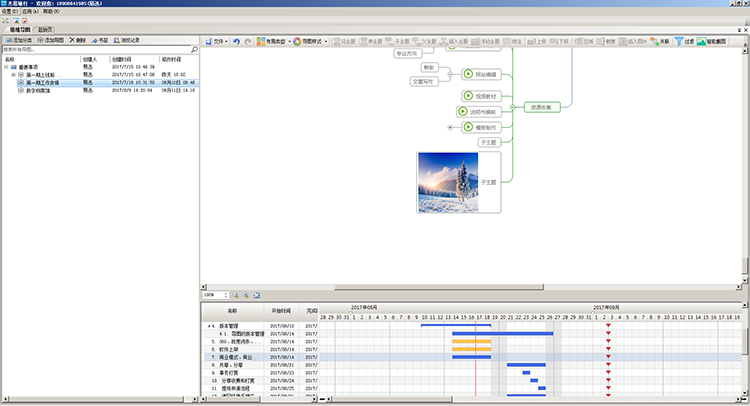Click the redo arrow icon
This screenshot has height=406, width=750.
(247, 41)
